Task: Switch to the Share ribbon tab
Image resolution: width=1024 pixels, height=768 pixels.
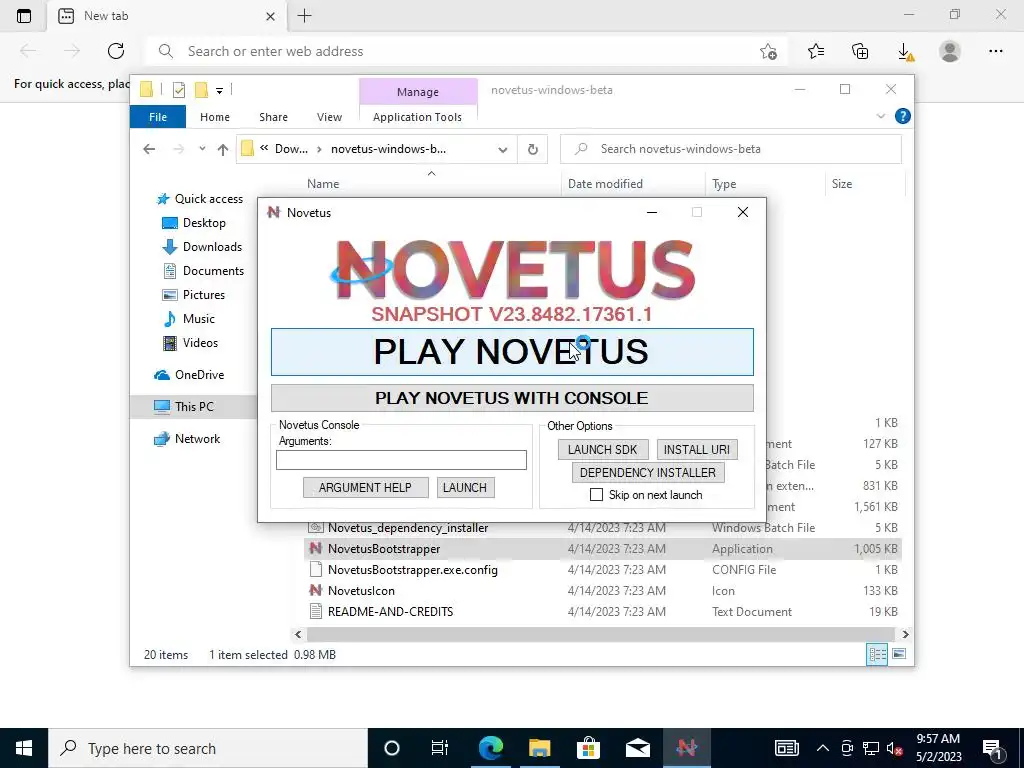Action: [273, 117]
